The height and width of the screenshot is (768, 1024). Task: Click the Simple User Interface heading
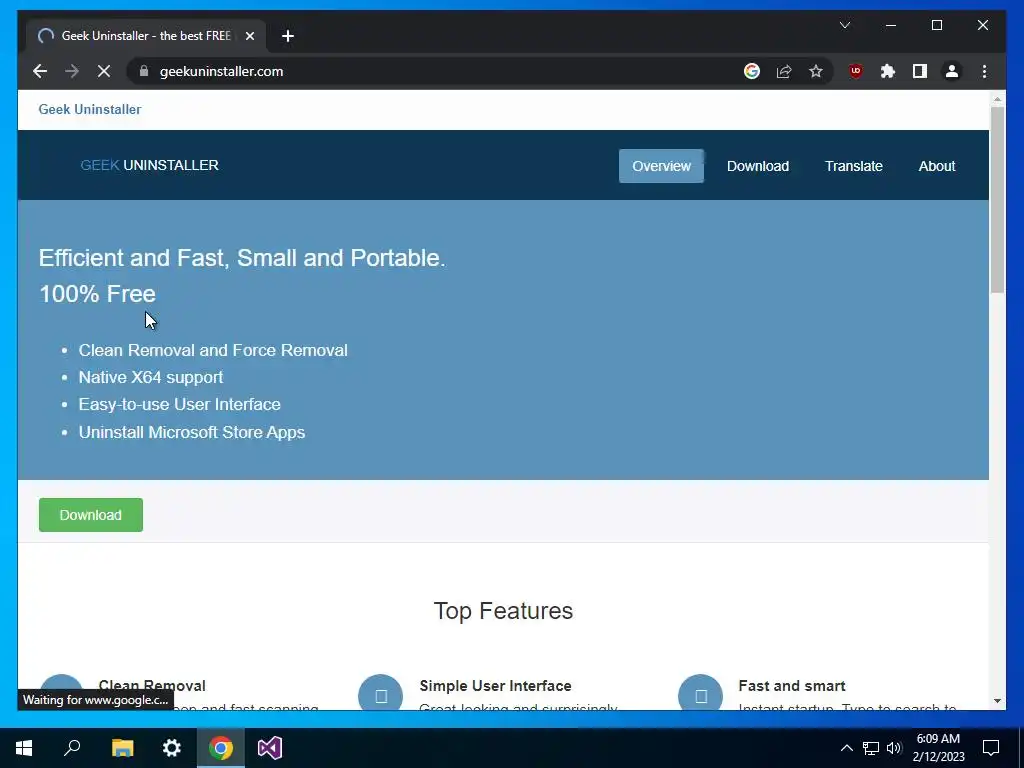click(495, 686)
